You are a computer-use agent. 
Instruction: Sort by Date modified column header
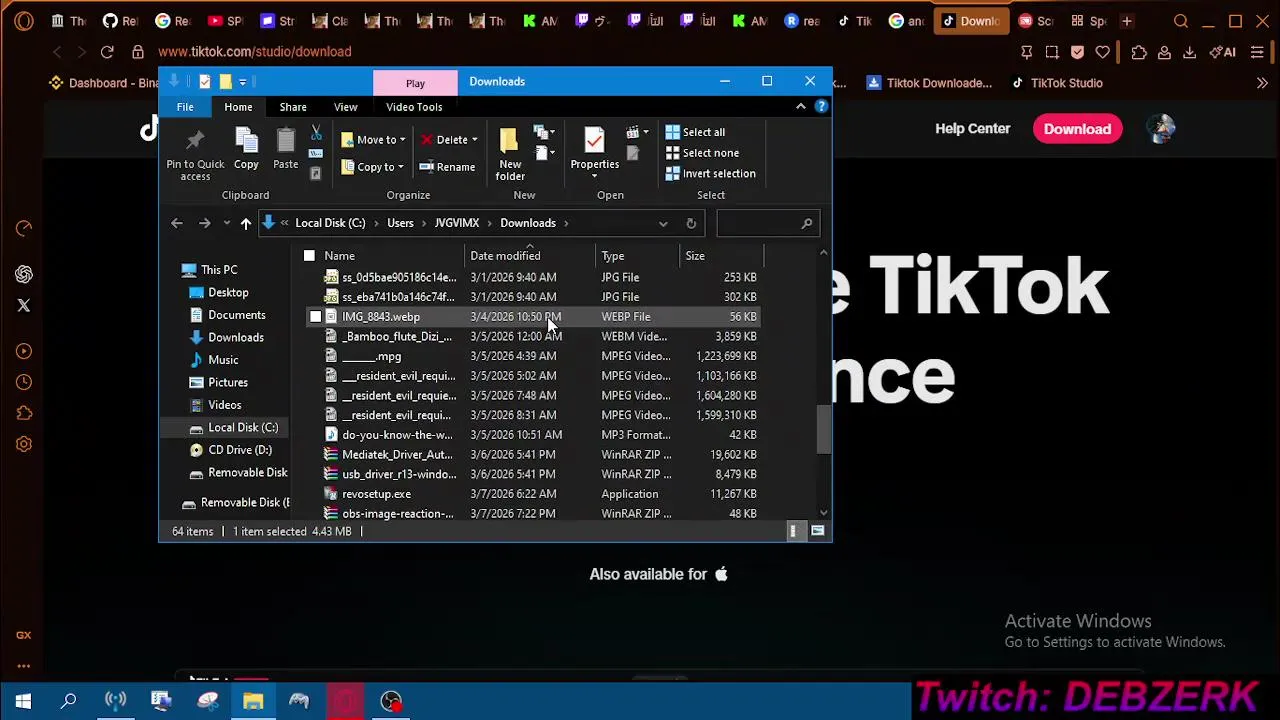point(530,256)
